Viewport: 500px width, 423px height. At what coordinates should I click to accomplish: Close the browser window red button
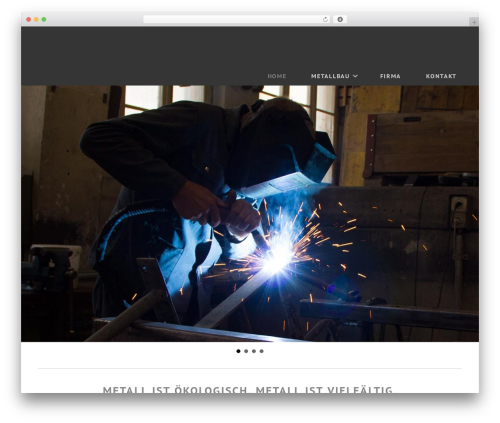(29, 19)
